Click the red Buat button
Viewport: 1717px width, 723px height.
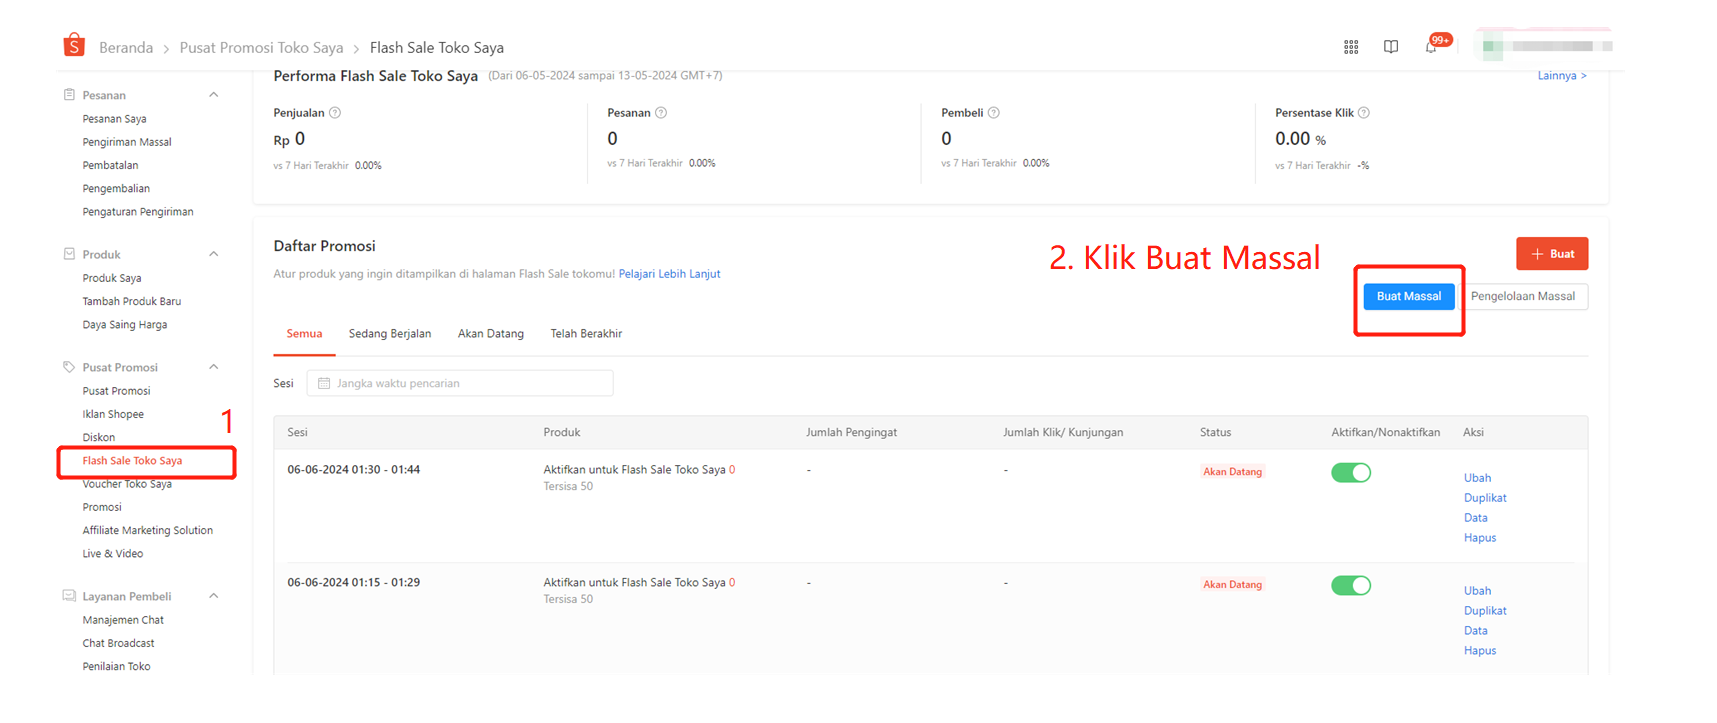click(x=1551, y=254)
